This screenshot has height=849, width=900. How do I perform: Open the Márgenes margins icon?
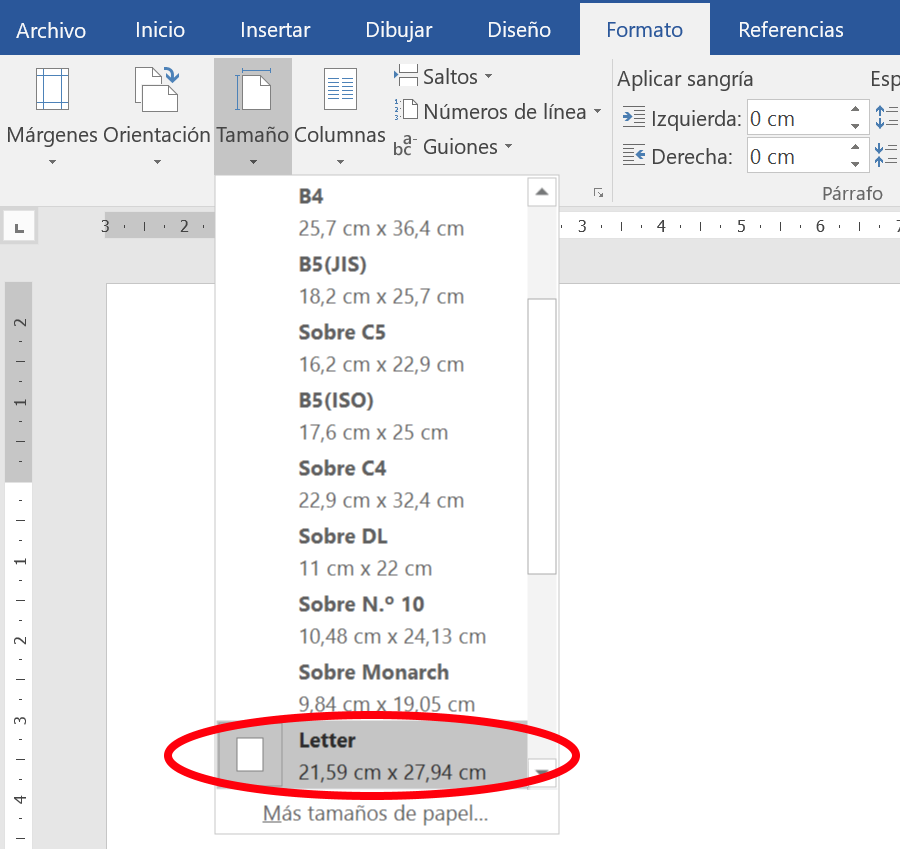[52, 89]
